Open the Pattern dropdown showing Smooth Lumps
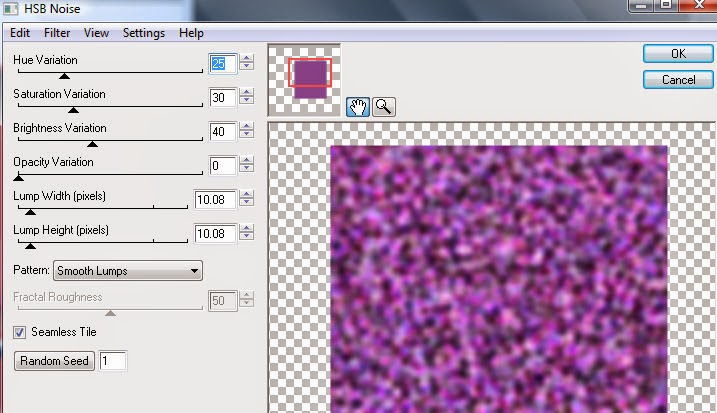Screen dimensions: 717x413 [128, 271]
